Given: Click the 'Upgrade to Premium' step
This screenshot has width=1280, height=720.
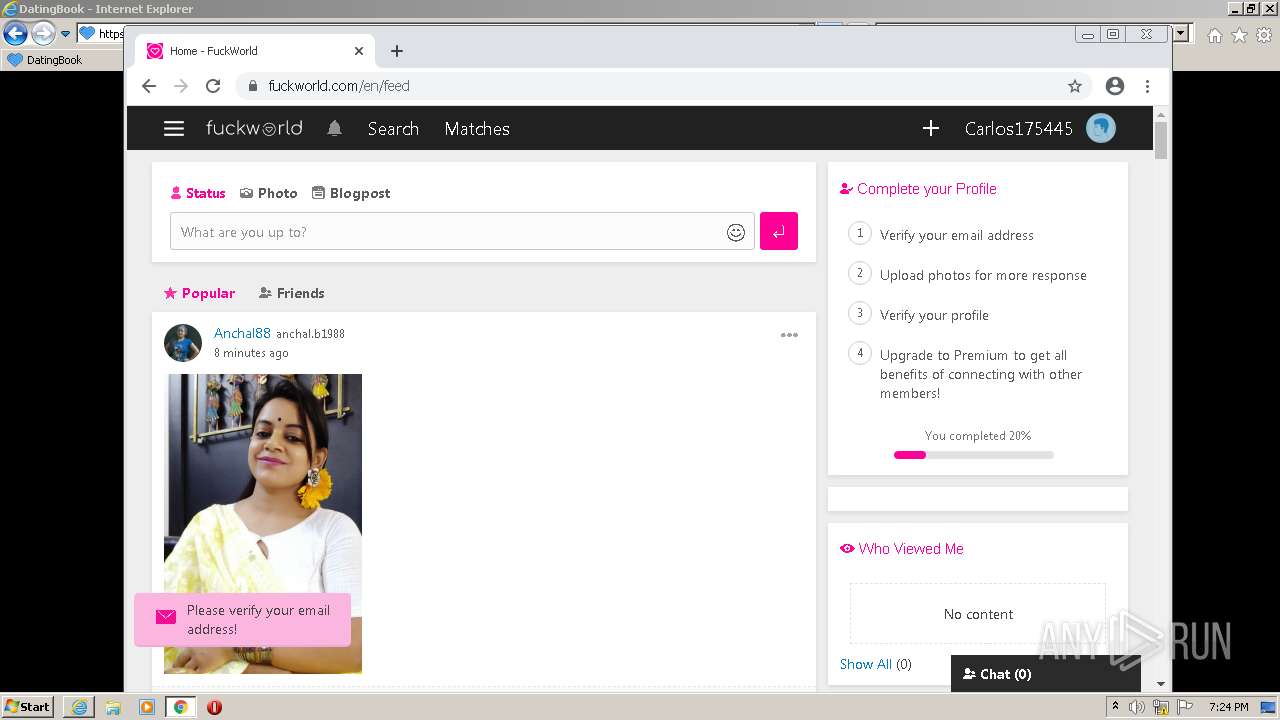Looking at the screenshot, I should coord(981,374).
